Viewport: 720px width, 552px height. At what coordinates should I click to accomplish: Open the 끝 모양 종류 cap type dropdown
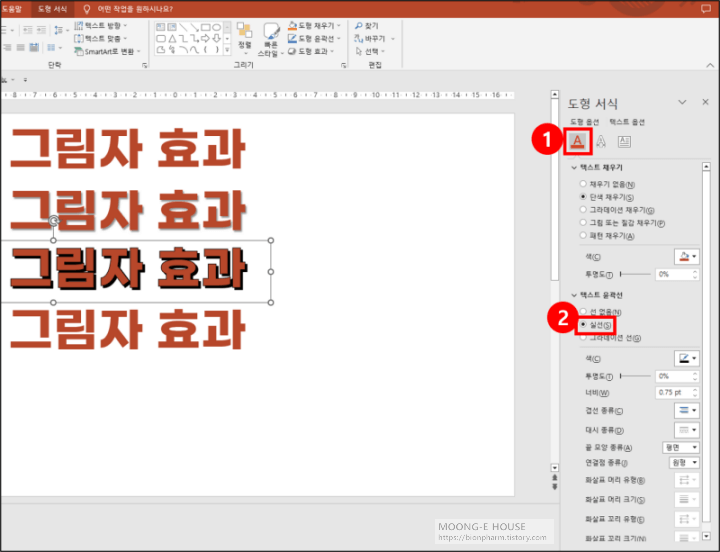(x=681, y=447)
